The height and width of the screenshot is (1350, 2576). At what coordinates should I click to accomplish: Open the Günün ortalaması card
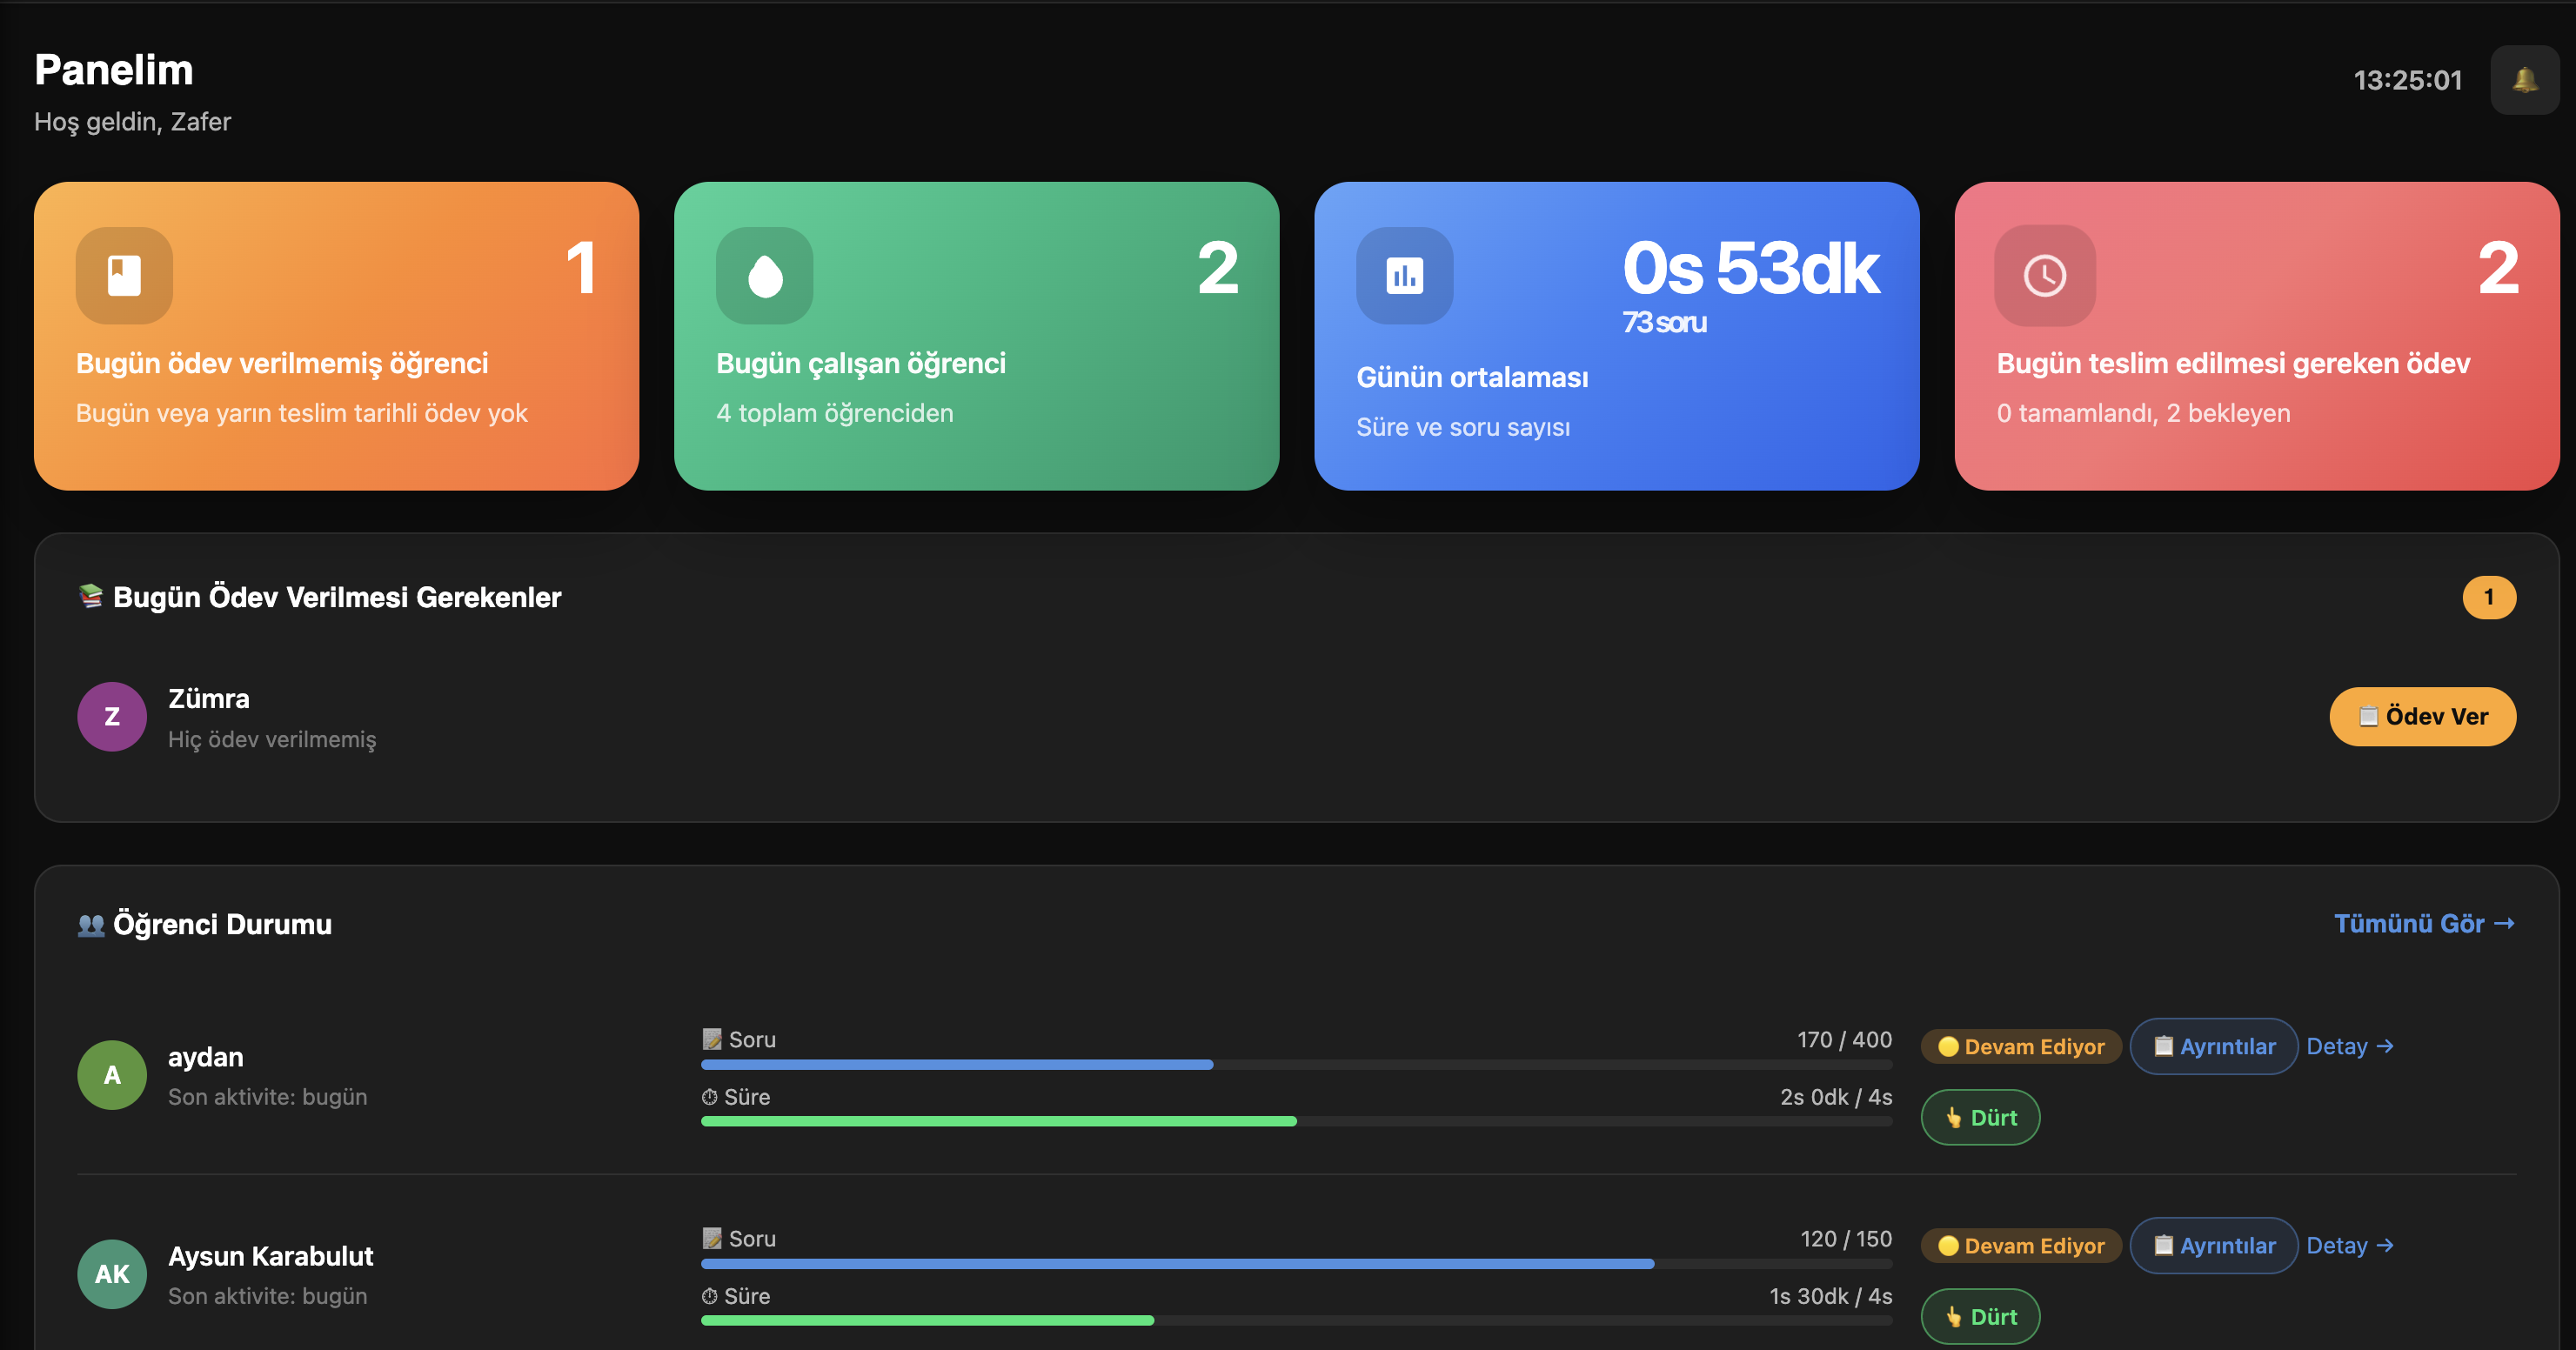pos(1616,336)
